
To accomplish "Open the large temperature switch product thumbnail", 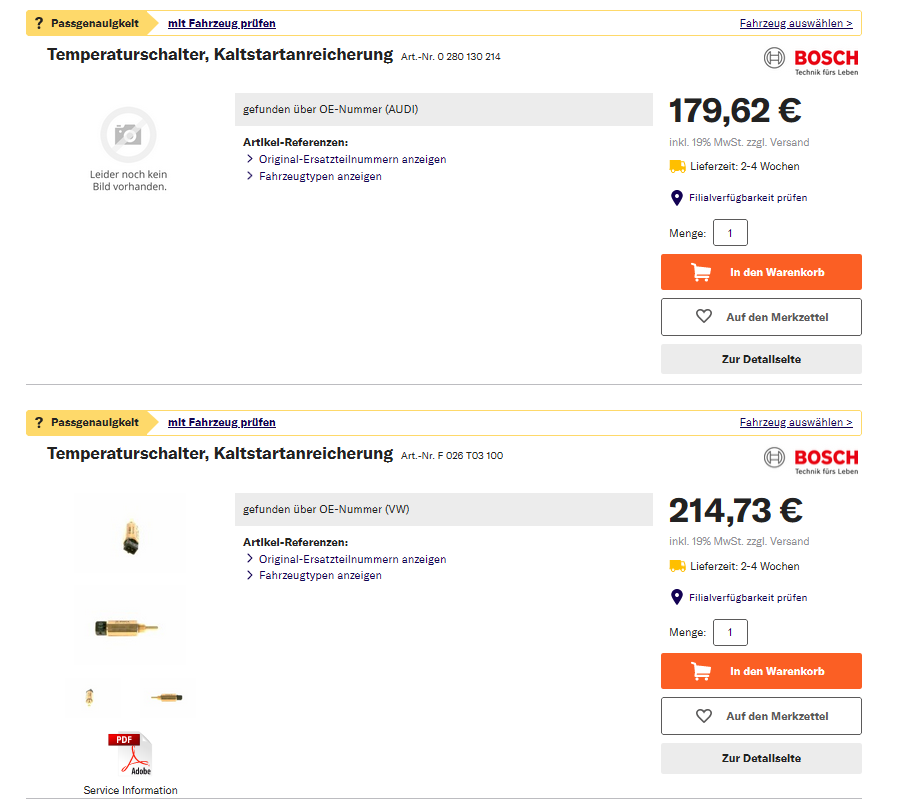I will tap(128, 629).
